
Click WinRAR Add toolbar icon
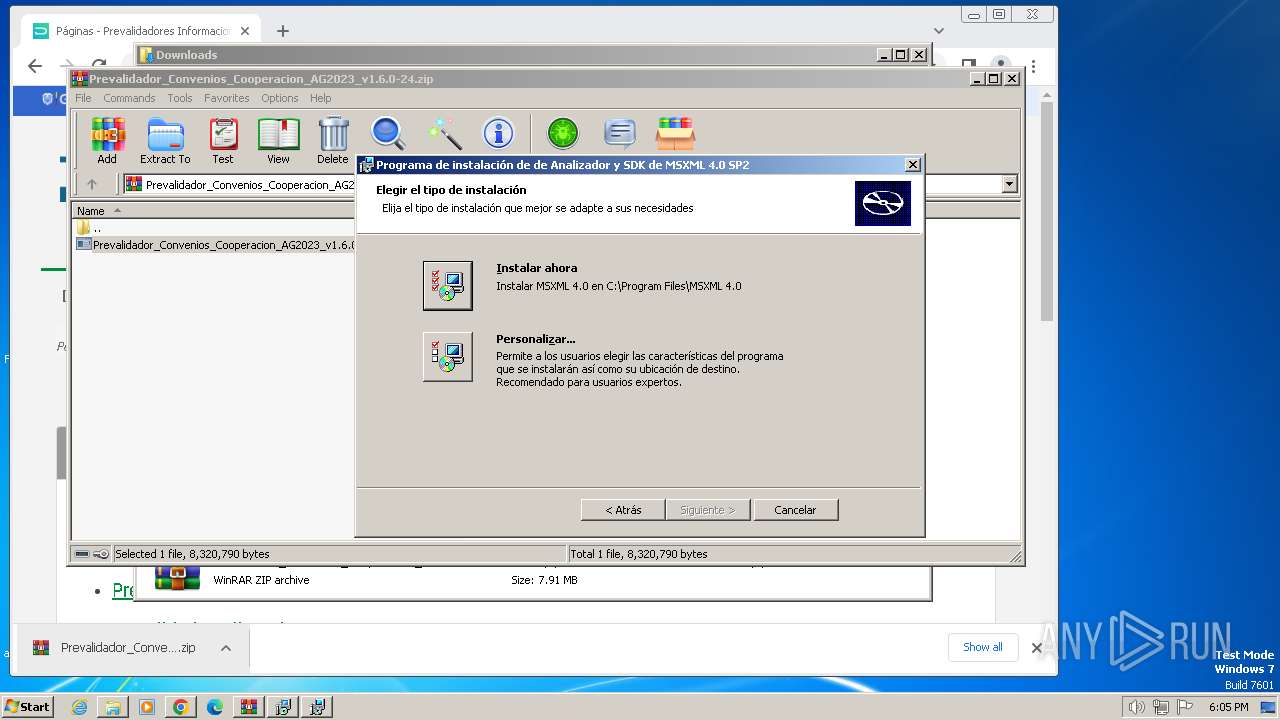tap(107, 141)
